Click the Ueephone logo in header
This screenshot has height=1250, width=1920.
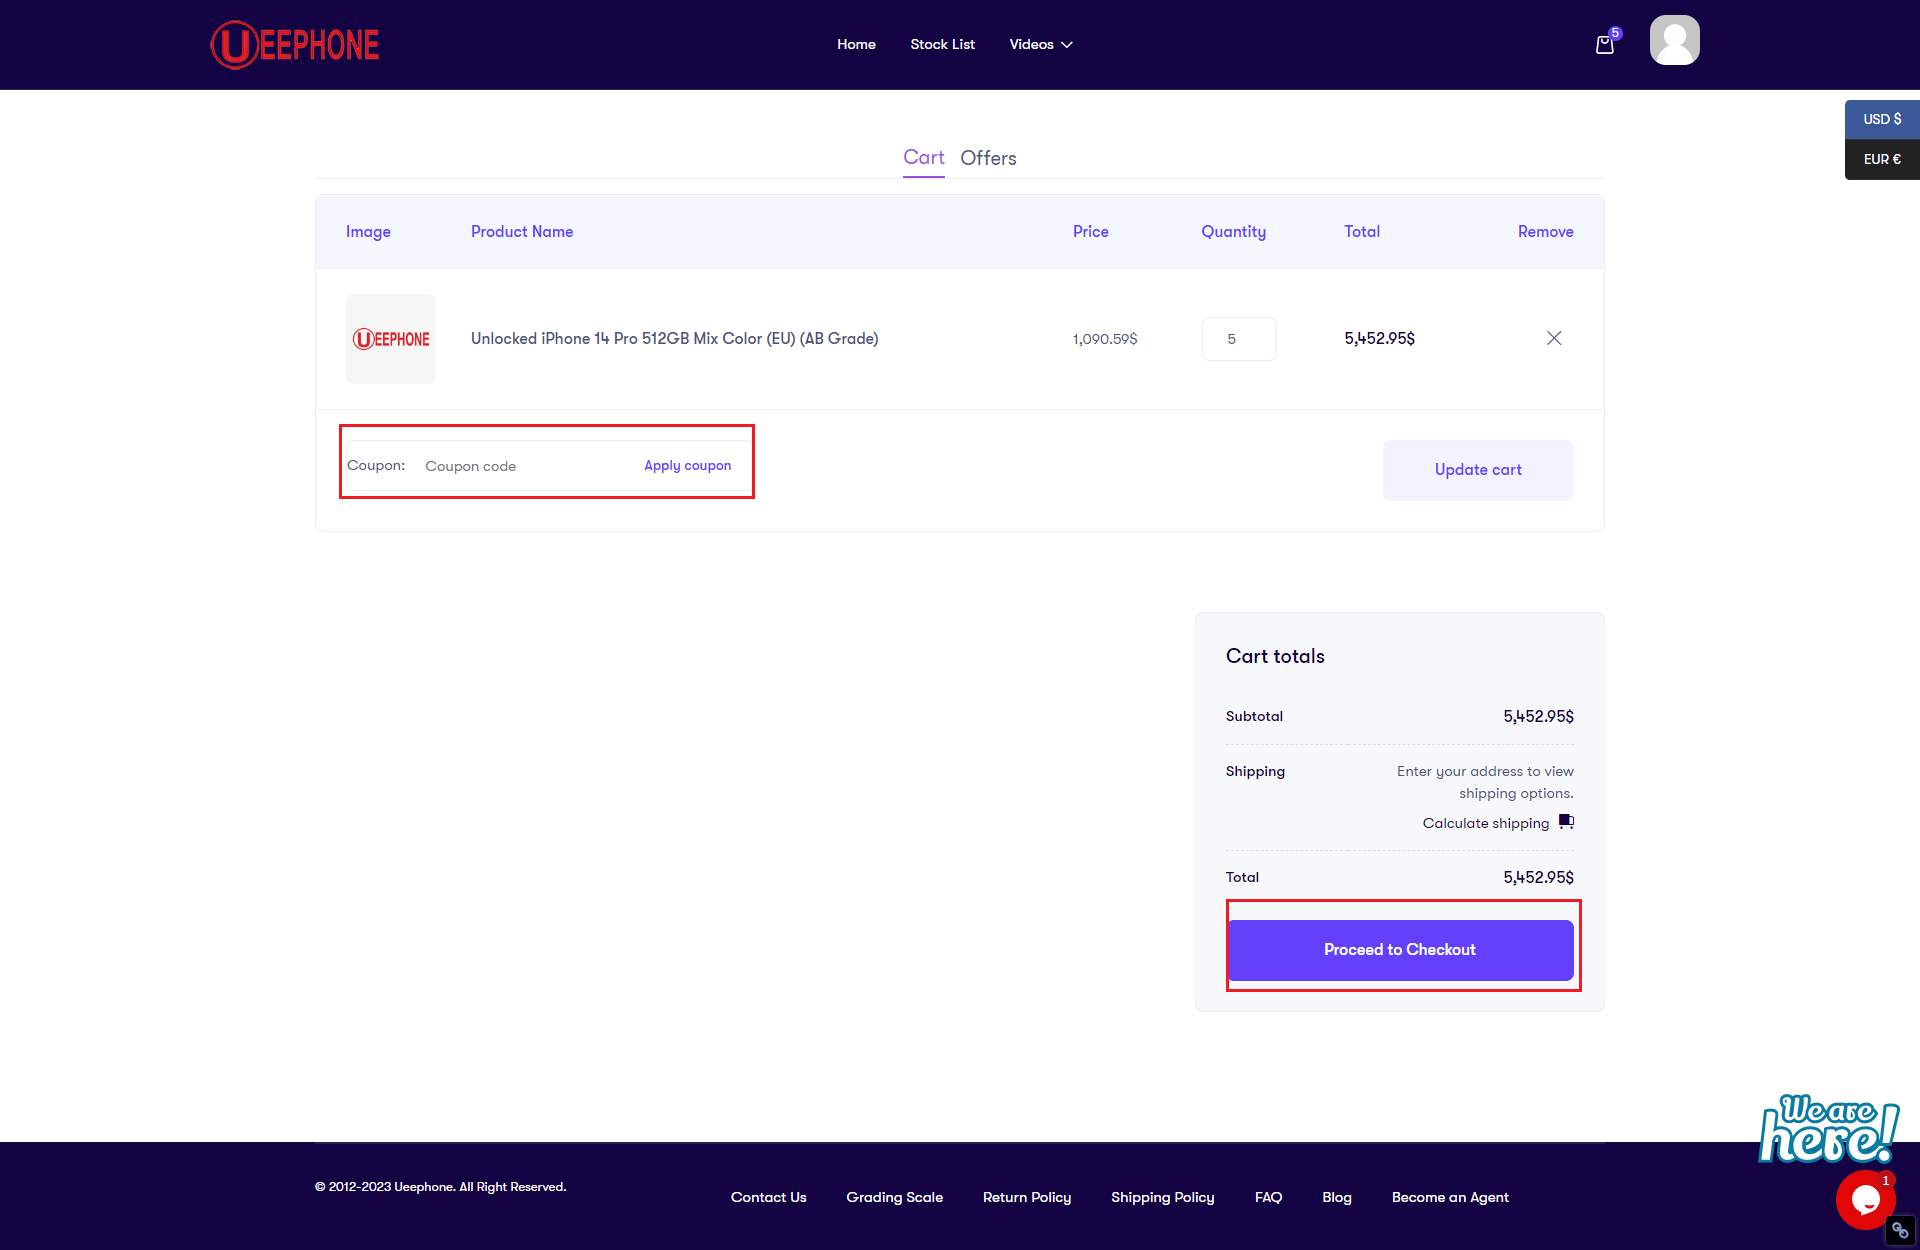[295, 45]
